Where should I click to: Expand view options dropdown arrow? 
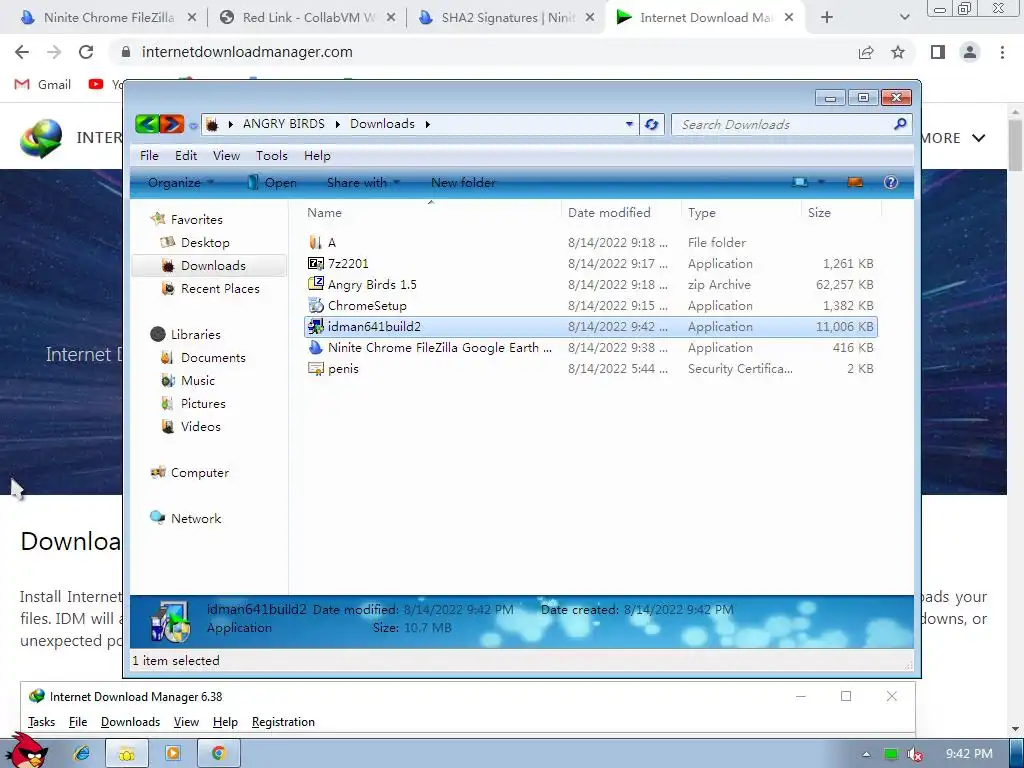(x=821, y=182)
